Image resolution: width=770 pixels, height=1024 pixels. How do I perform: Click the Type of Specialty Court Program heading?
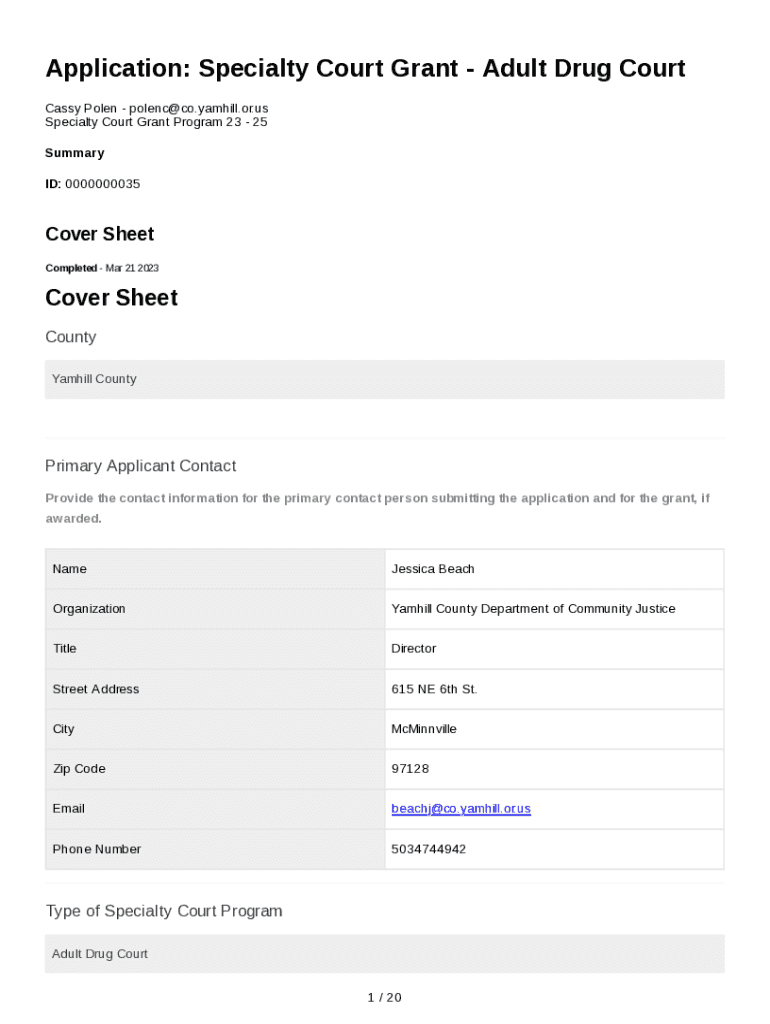coord(164,911)
